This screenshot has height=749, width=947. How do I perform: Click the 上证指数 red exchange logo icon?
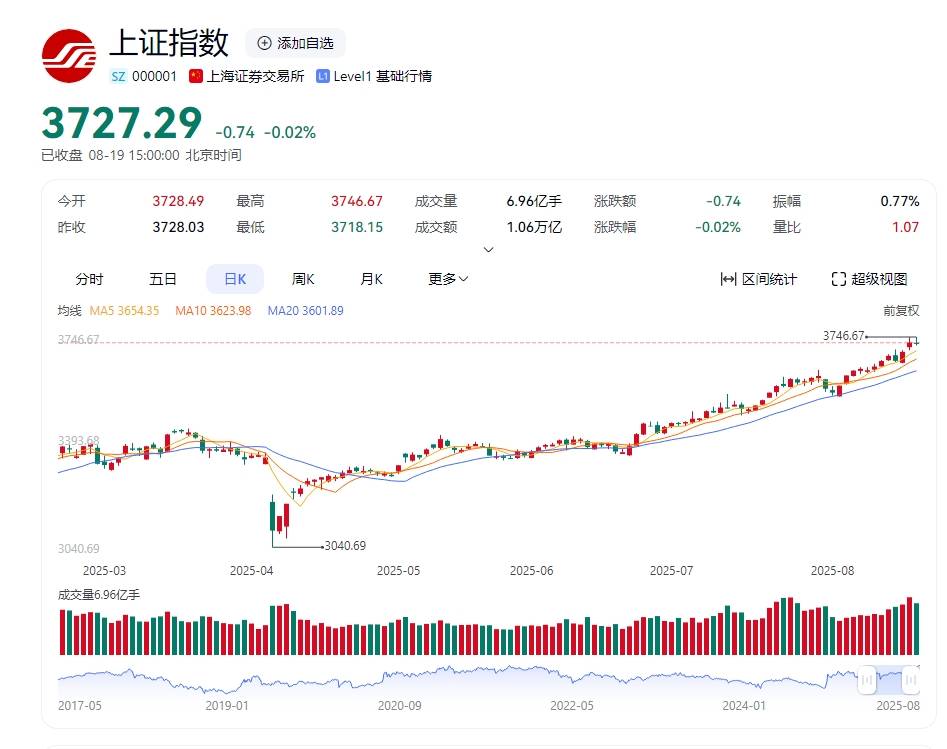point(67,55)
